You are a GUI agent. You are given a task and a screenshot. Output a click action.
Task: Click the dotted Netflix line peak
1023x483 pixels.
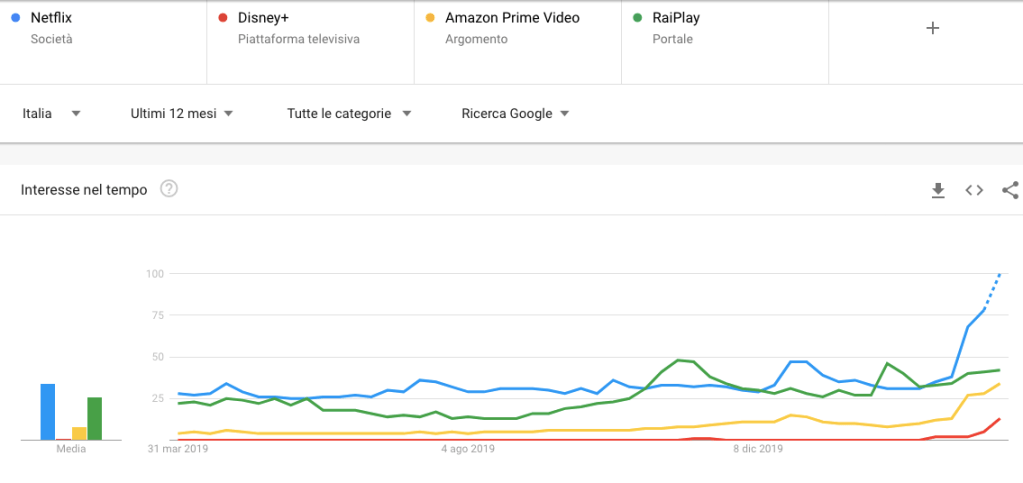point(1000,274)
